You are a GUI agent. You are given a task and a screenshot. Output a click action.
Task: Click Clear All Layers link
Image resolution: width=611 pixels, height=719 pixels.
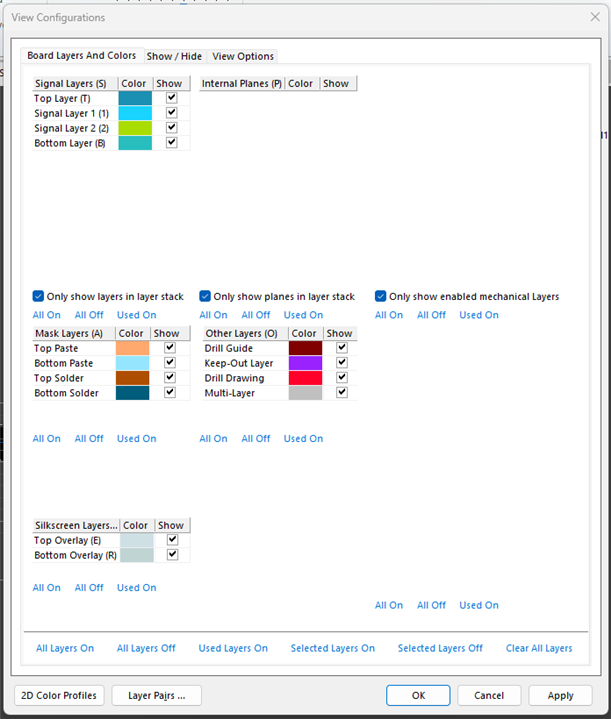539,648
